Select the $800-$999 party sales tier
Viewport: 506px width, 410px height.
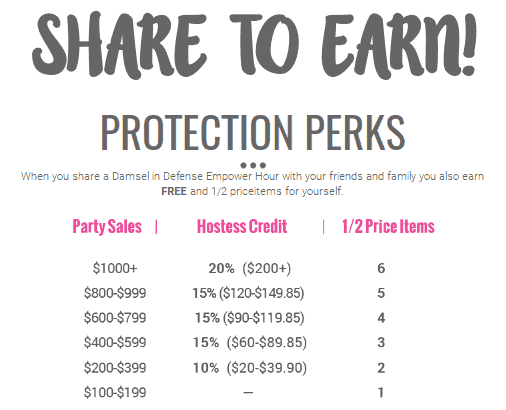coord(115,293)
